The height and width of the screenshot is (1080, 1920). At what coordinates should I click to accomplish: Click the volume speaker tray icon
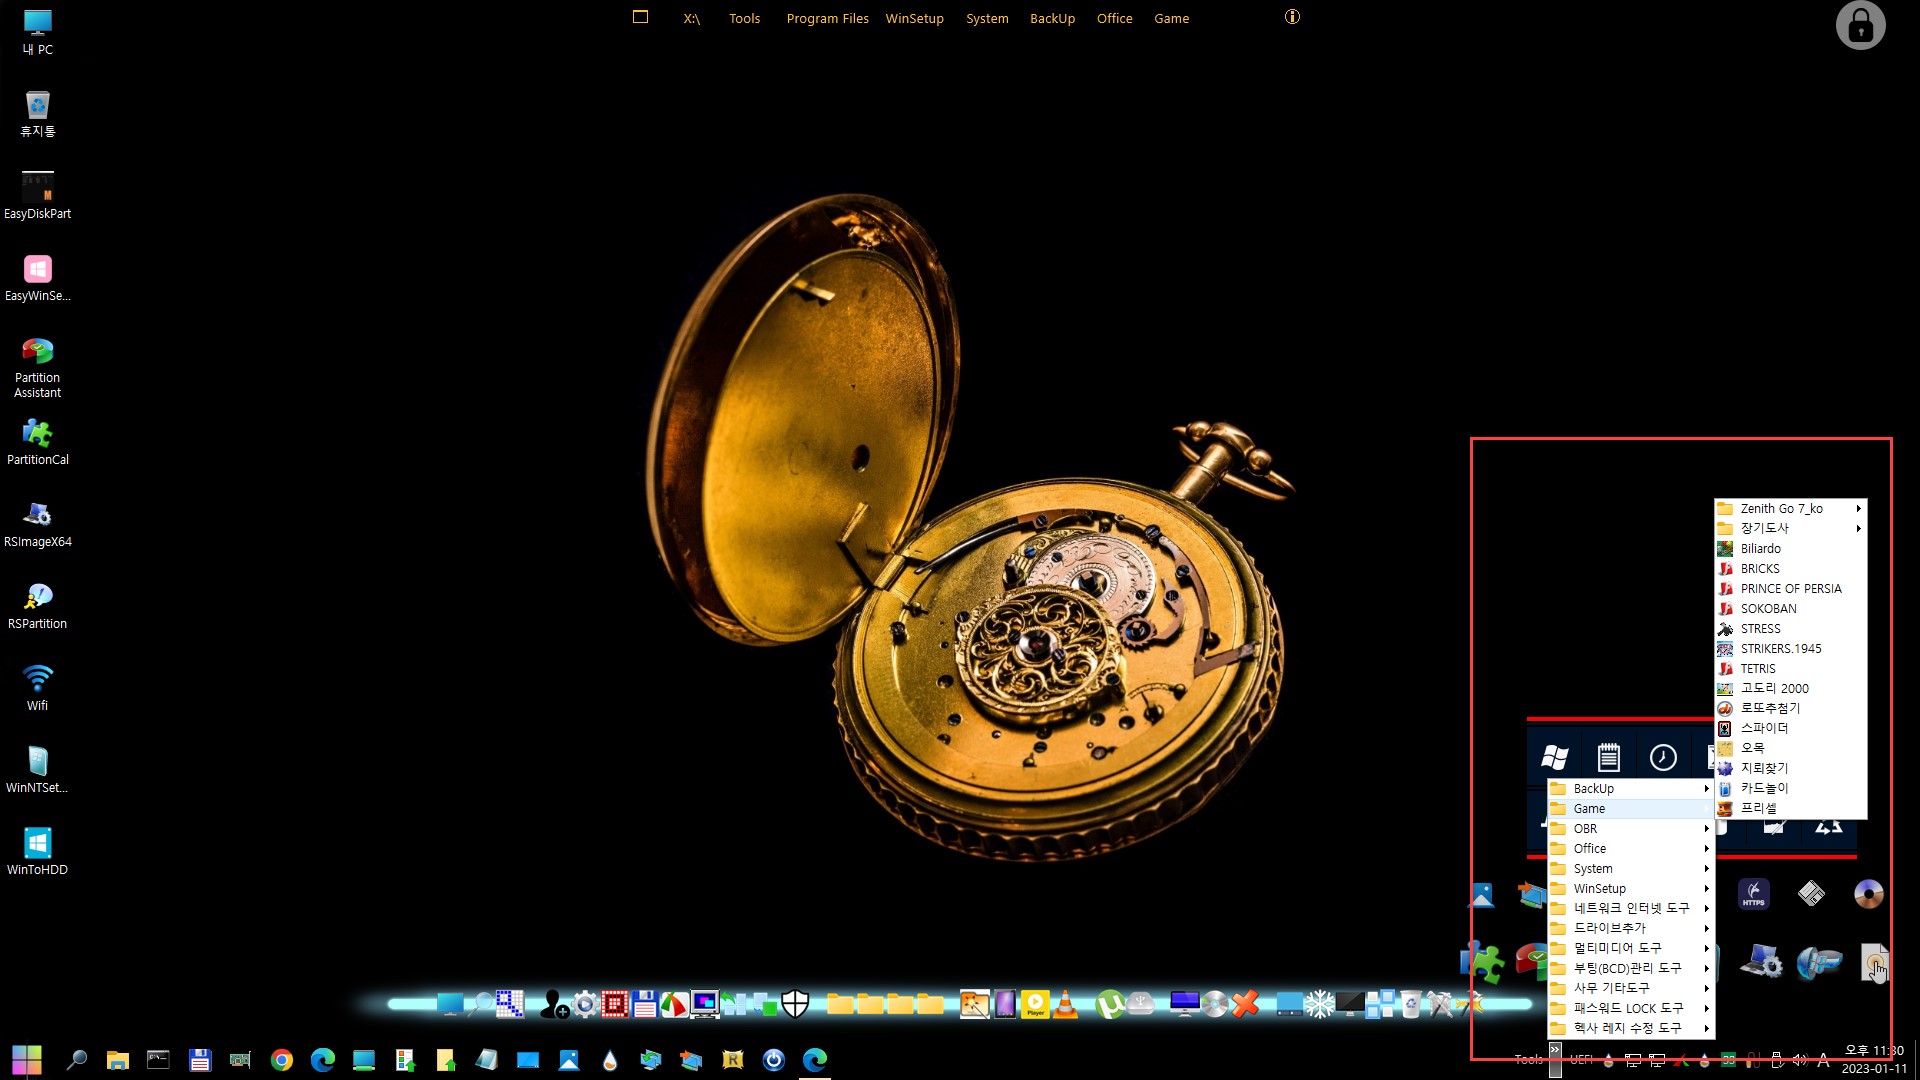point(1799,1060)
